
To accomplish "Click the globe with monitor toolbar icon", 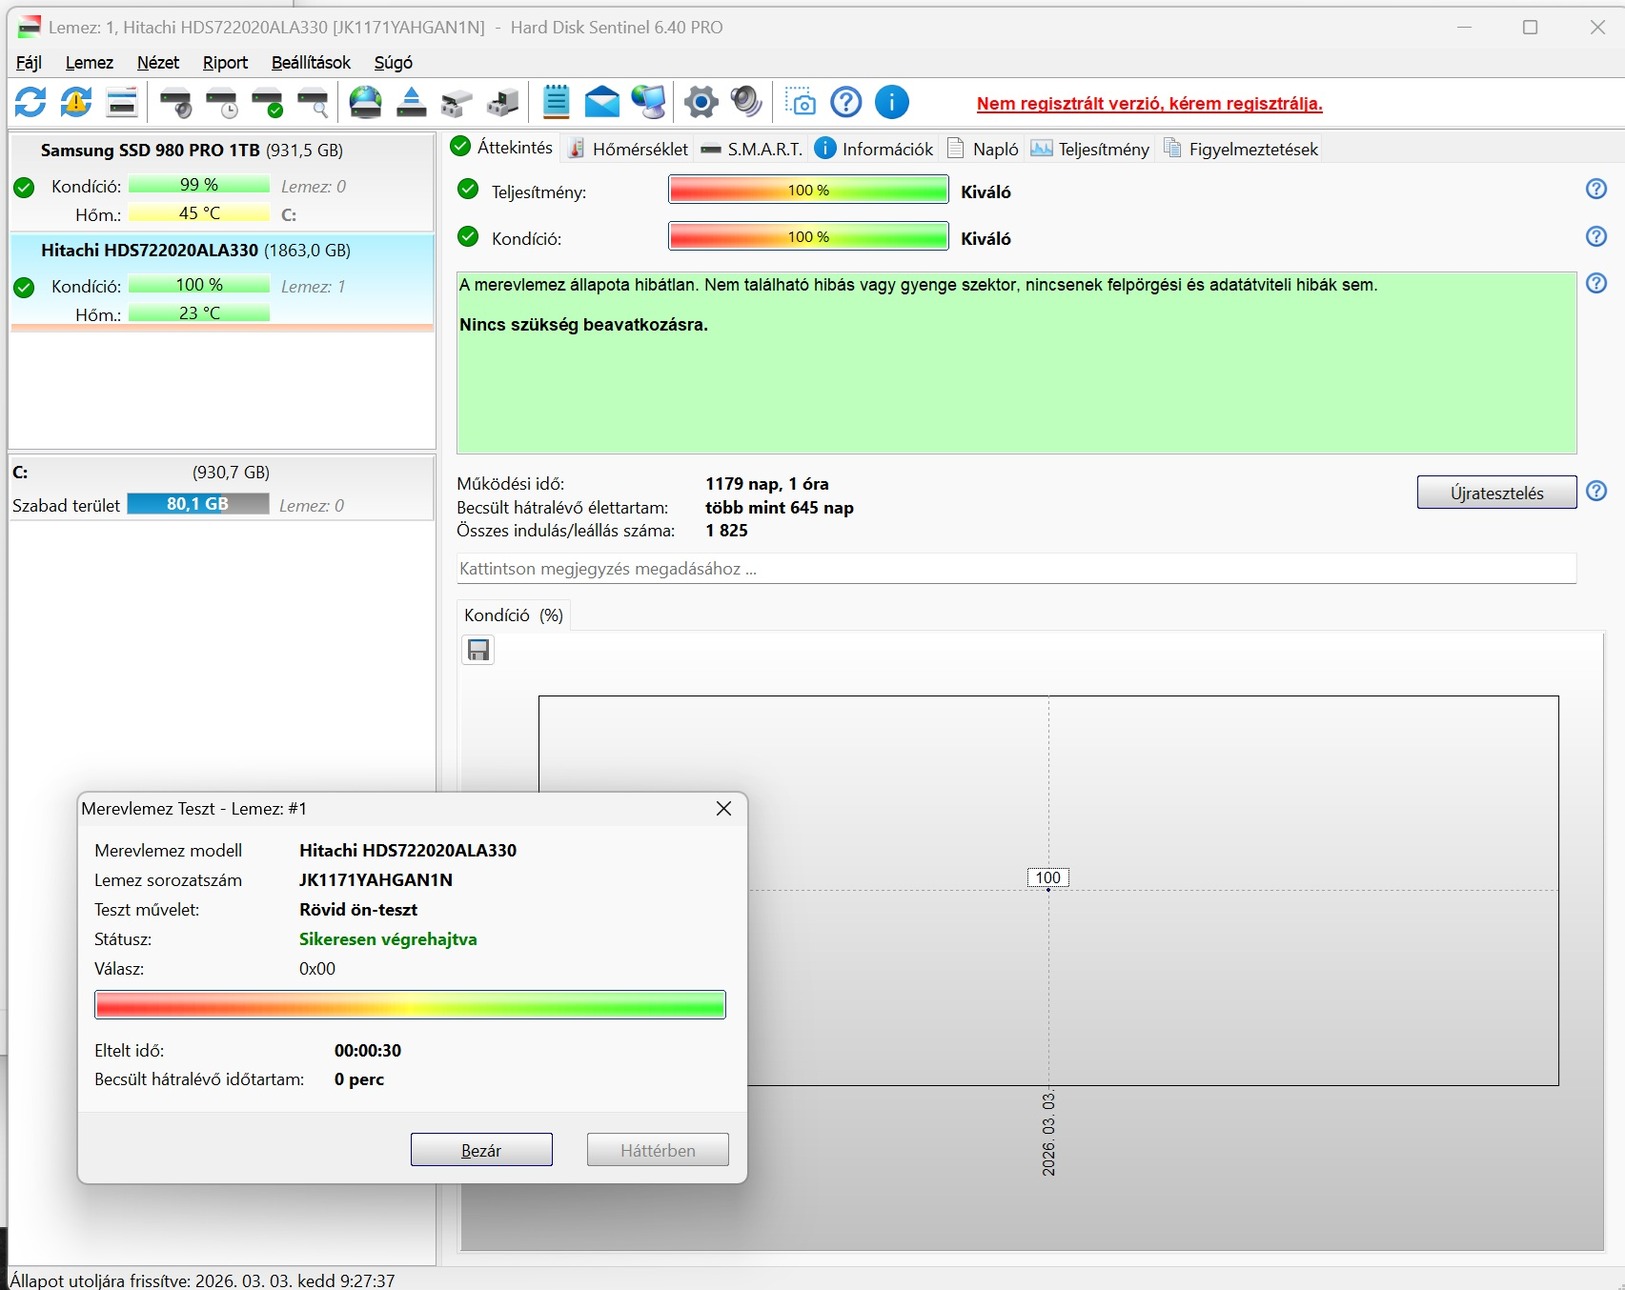I will coord(649,102).
